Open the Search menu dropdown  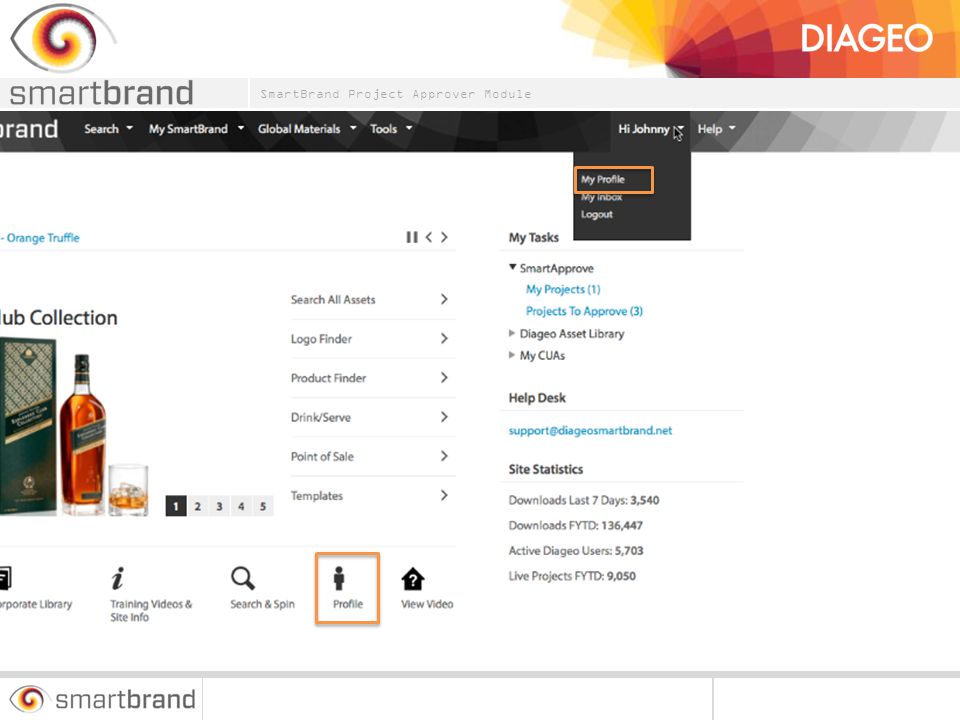(x=108, y=129)
